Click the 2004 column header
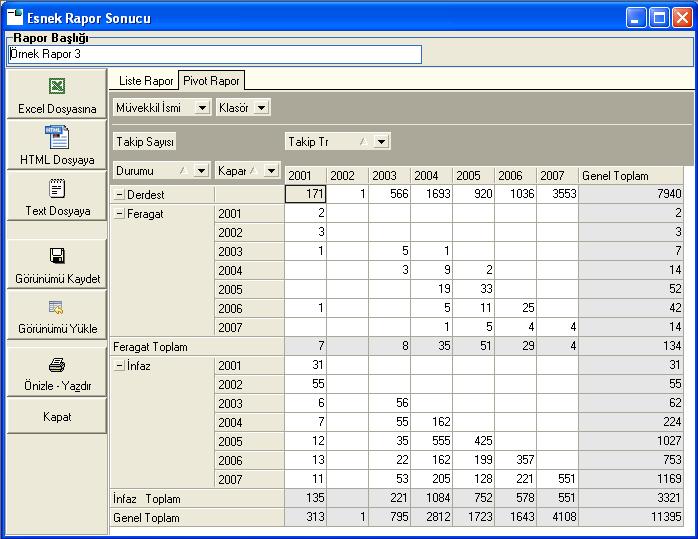The image size is (698, 539). [431, 175]
